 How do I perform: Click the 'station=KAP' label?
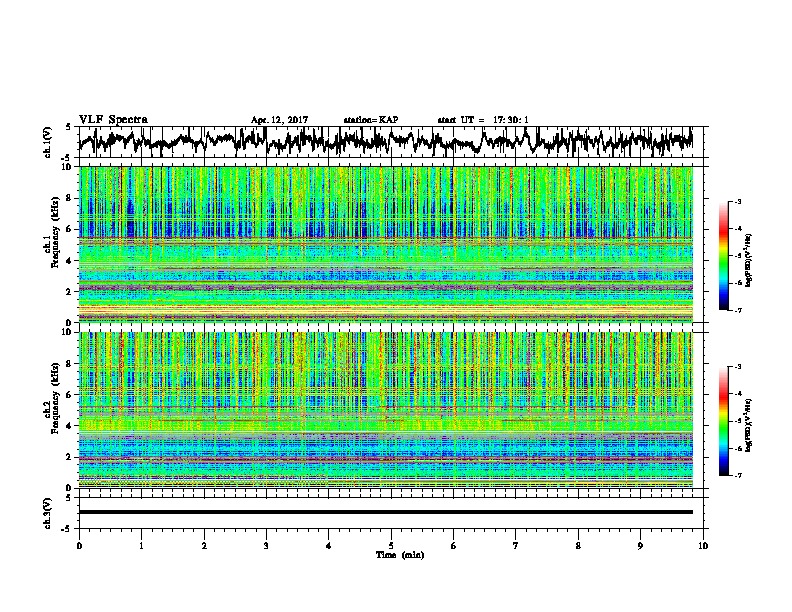371,120
